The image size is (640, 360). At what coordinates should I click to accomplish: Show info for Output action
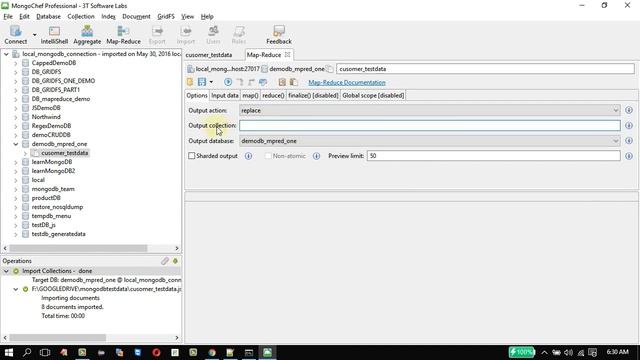pyautogui.click(x=629, y=110)
